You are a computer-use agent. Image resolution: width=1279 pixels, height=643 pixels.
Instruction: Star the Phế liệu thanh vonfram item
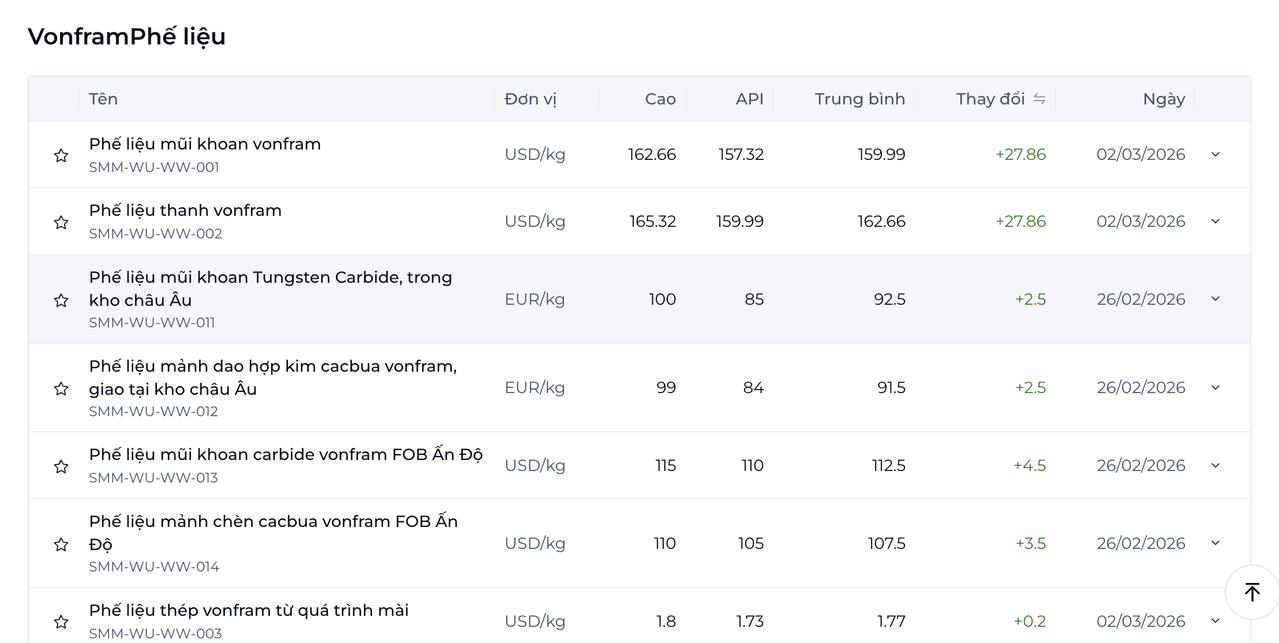(61, 222)
